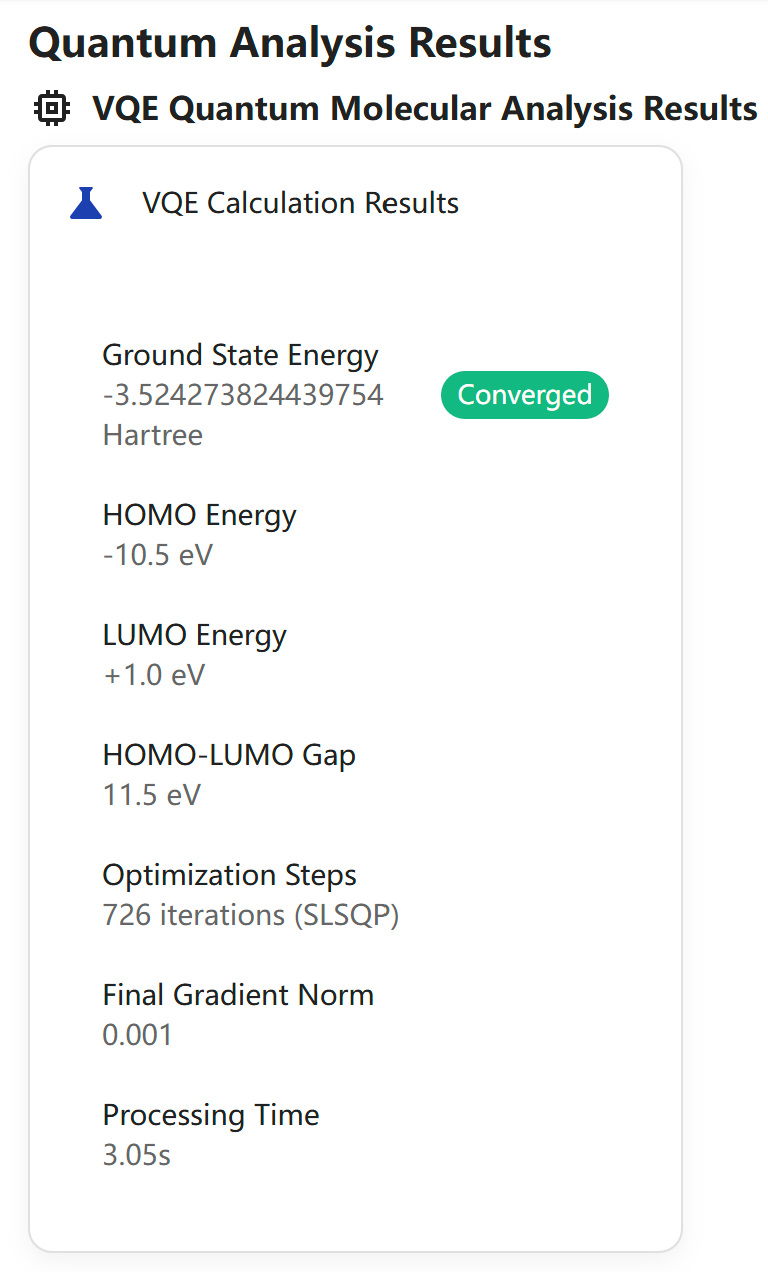Click the ground state energy value -3.524273824439754
768x1272 pixels.
[x=243, y=395]
